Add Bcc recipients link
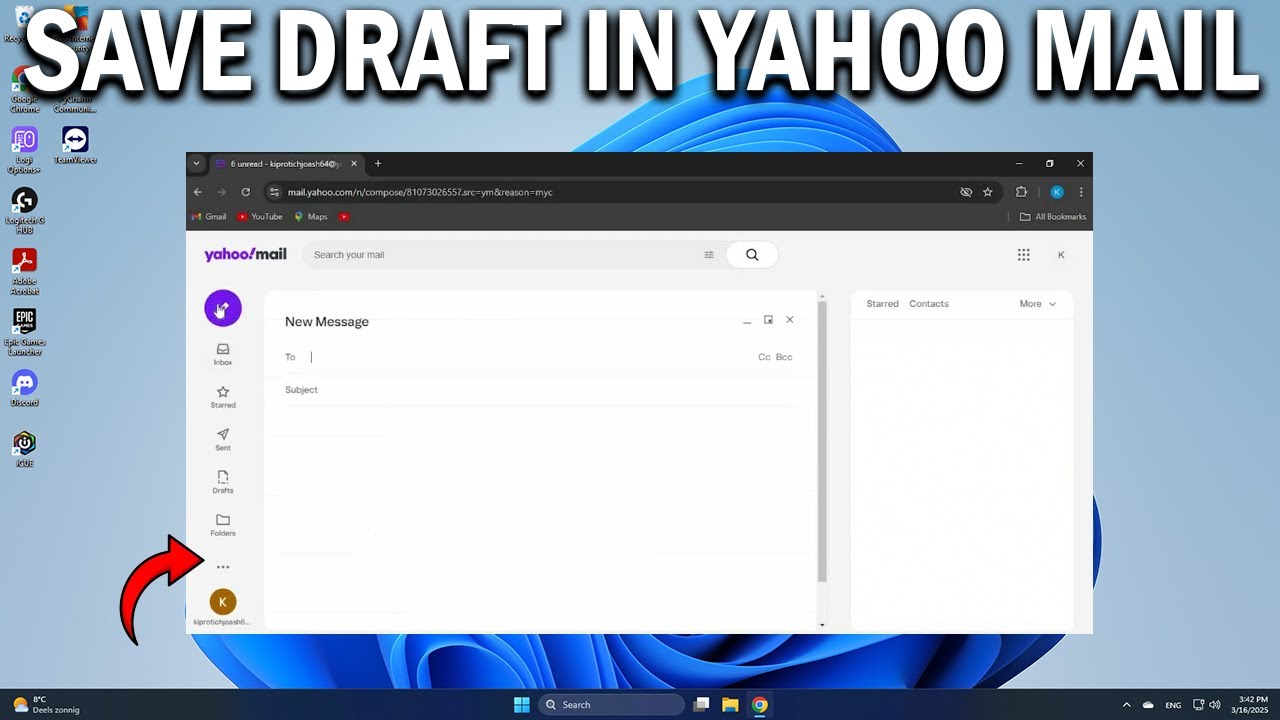The image size is (1280, 720). pos(784,357)
